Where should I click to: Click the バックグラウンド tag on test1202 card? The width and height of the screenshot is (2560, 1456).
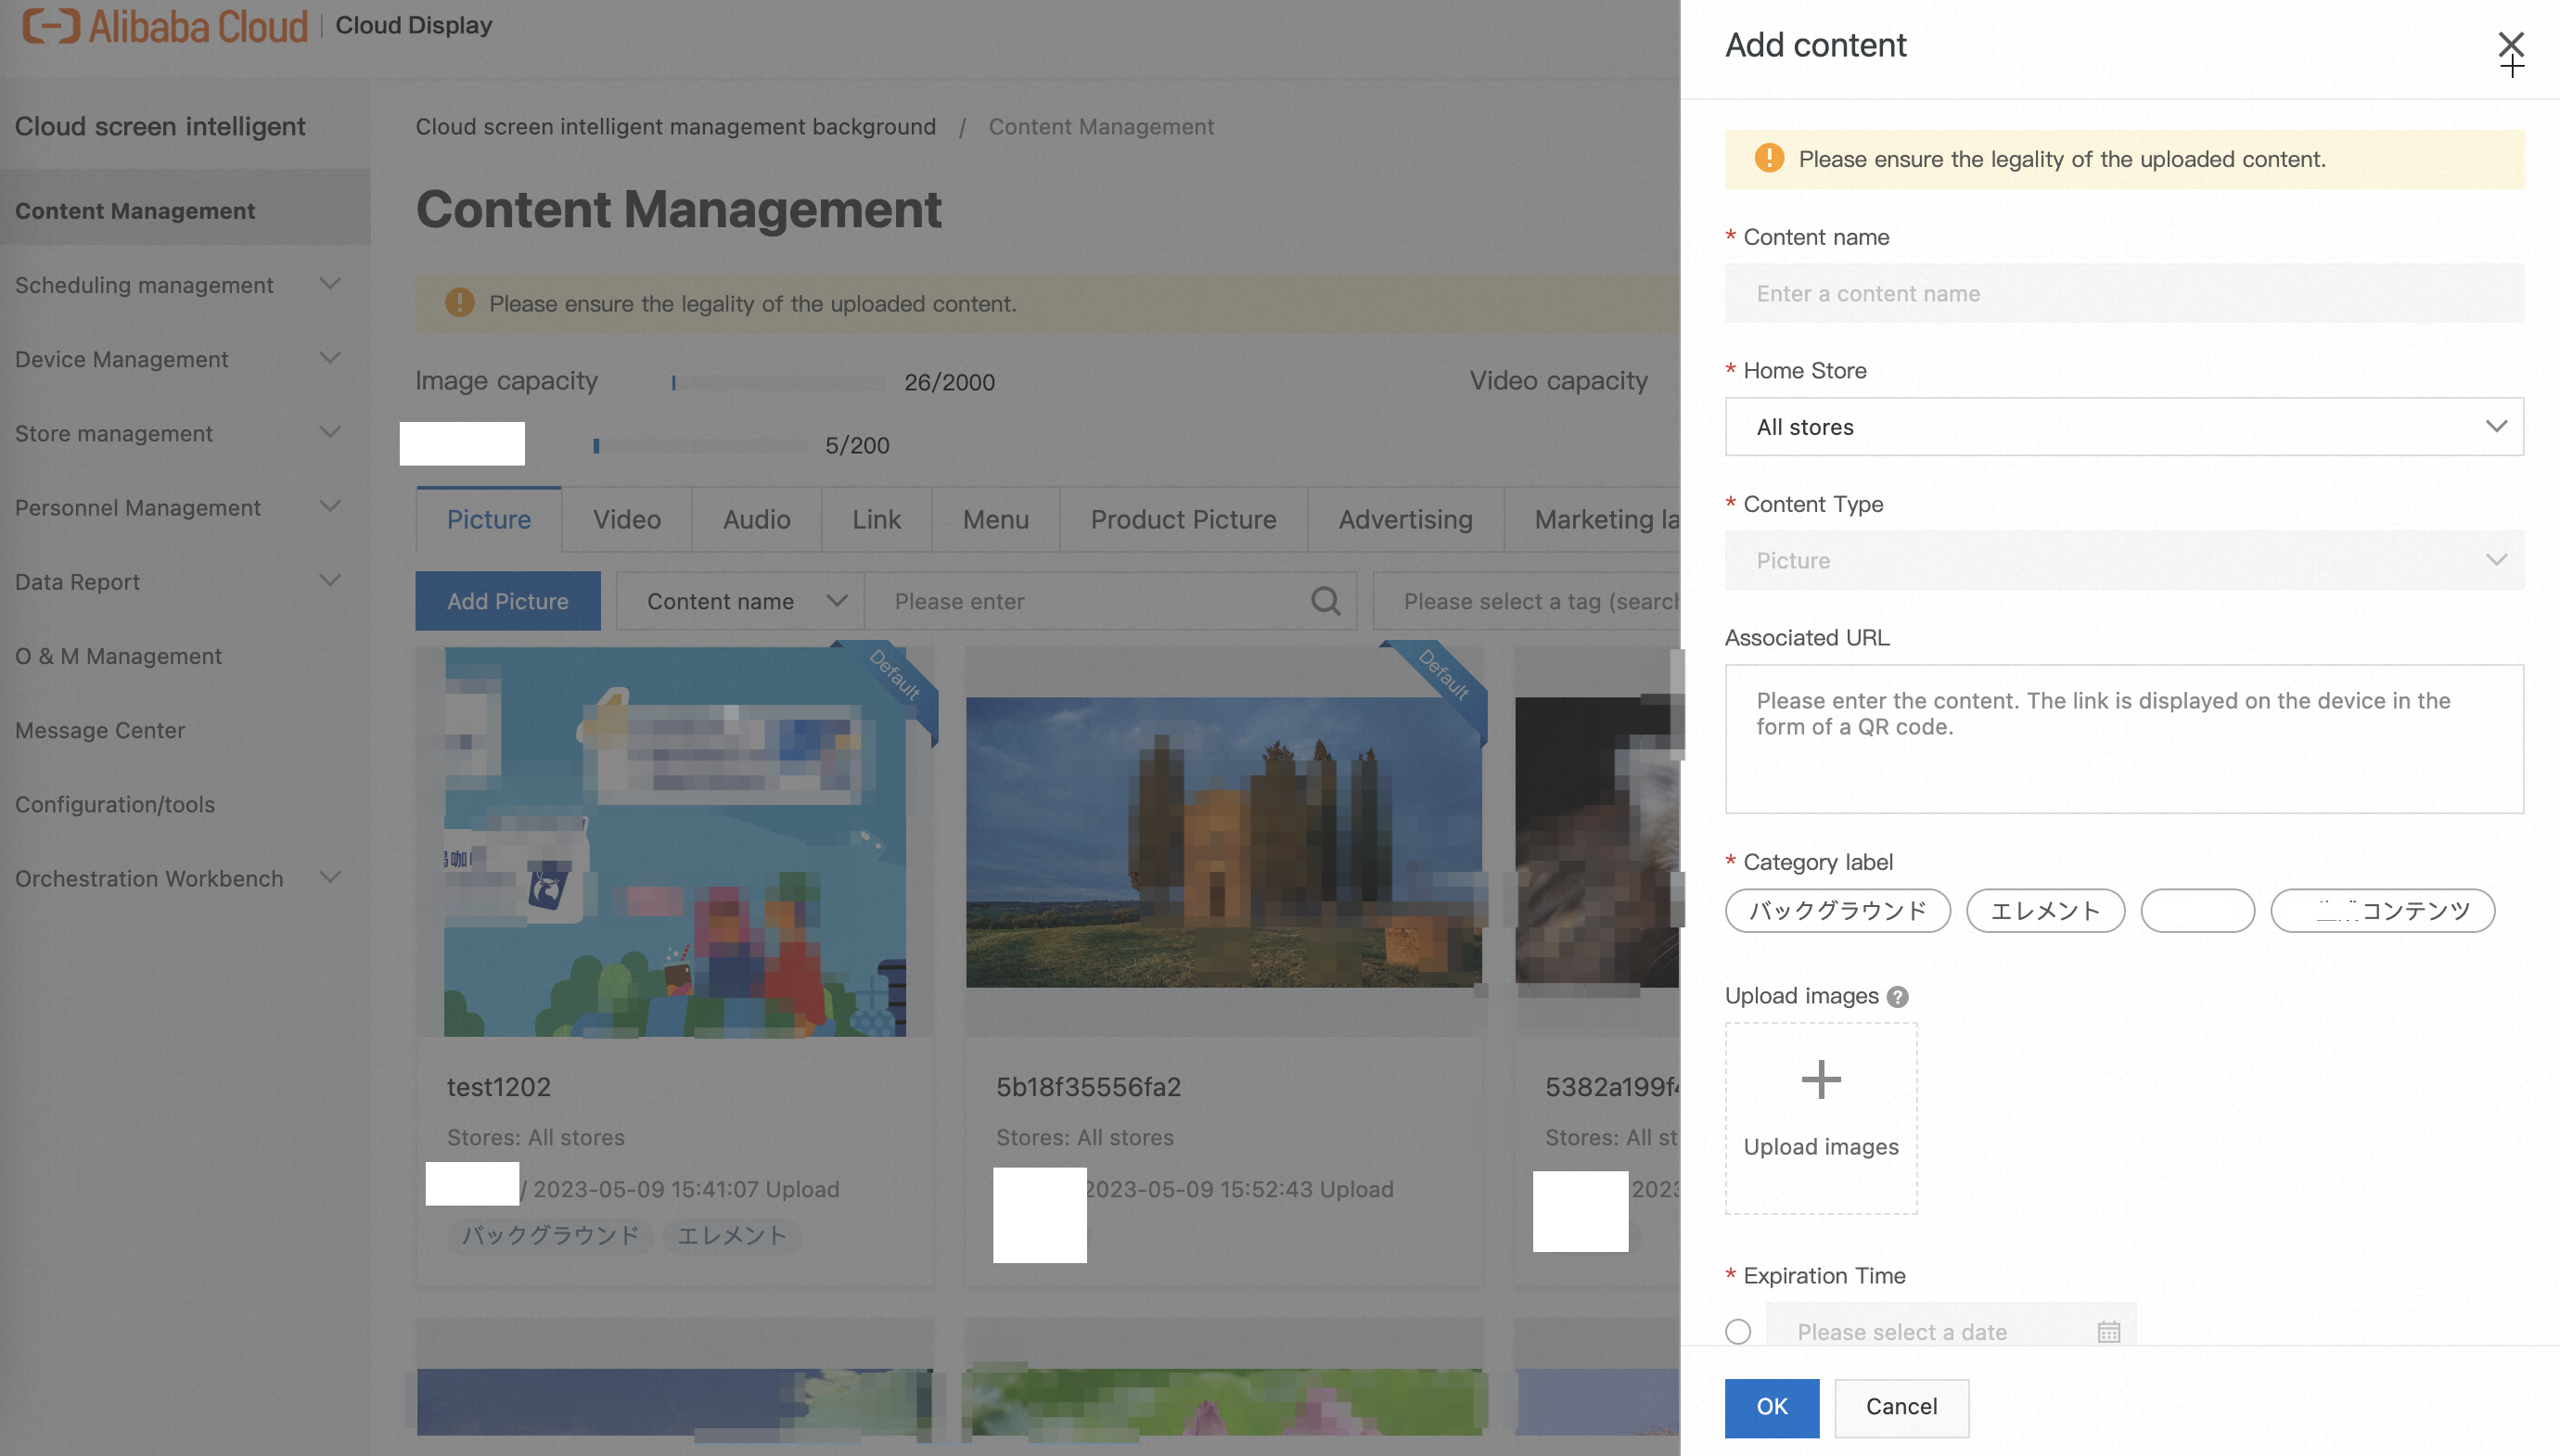[x=550, y=1235]
